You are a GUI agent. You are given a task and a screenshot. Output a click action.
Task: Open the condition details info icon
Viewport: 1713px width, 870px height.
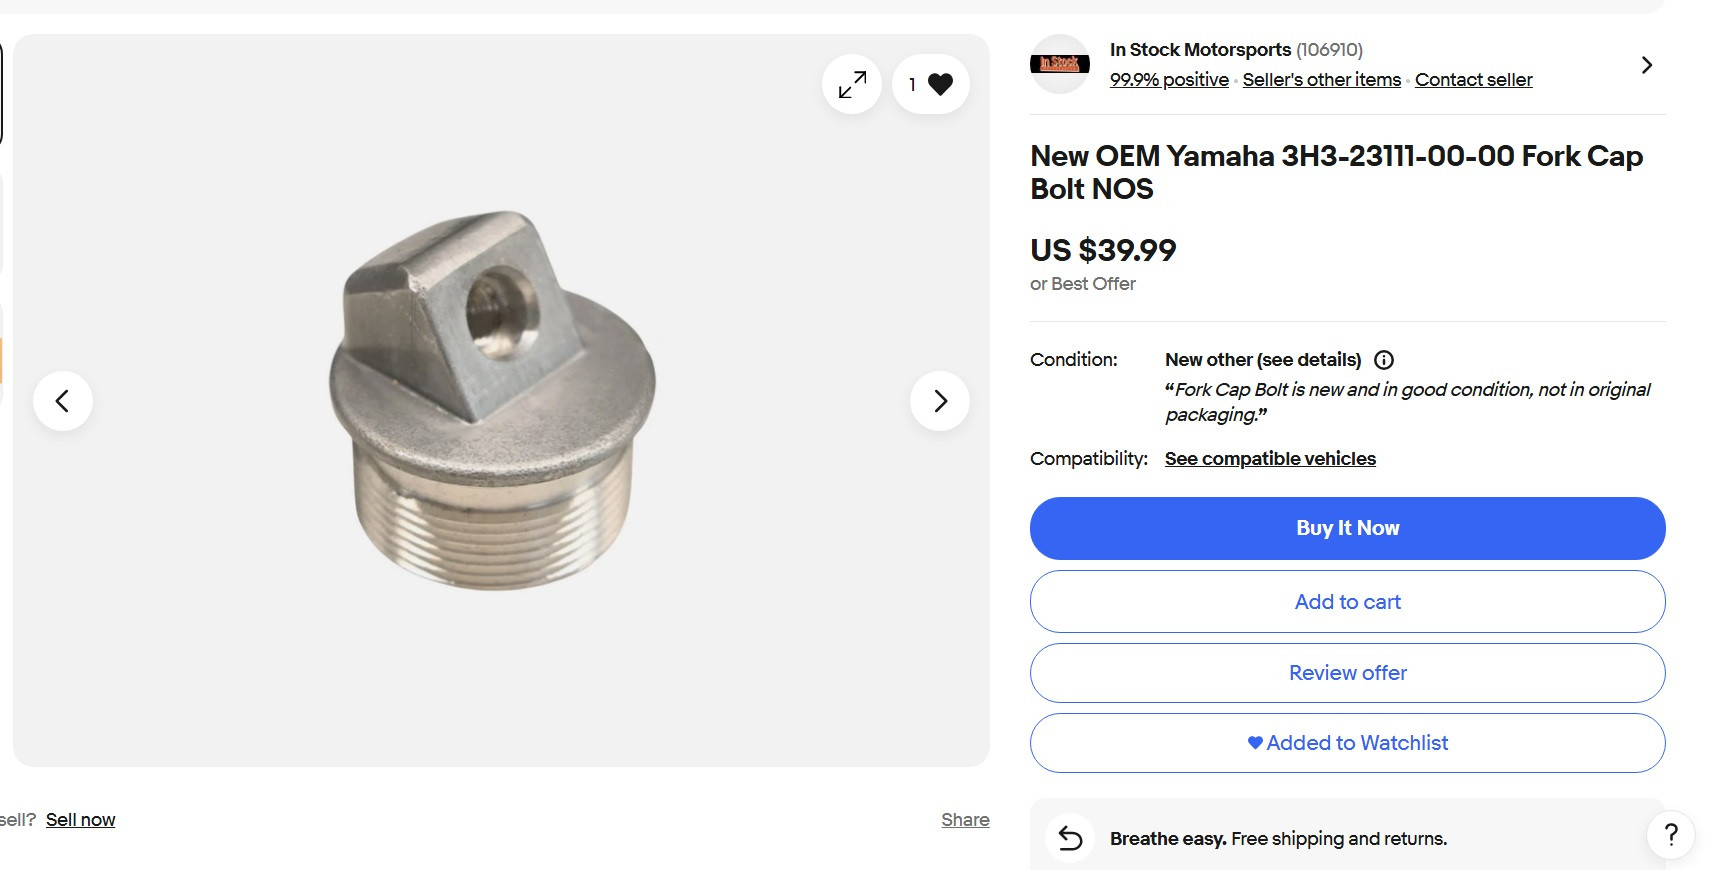[1384, 359]
